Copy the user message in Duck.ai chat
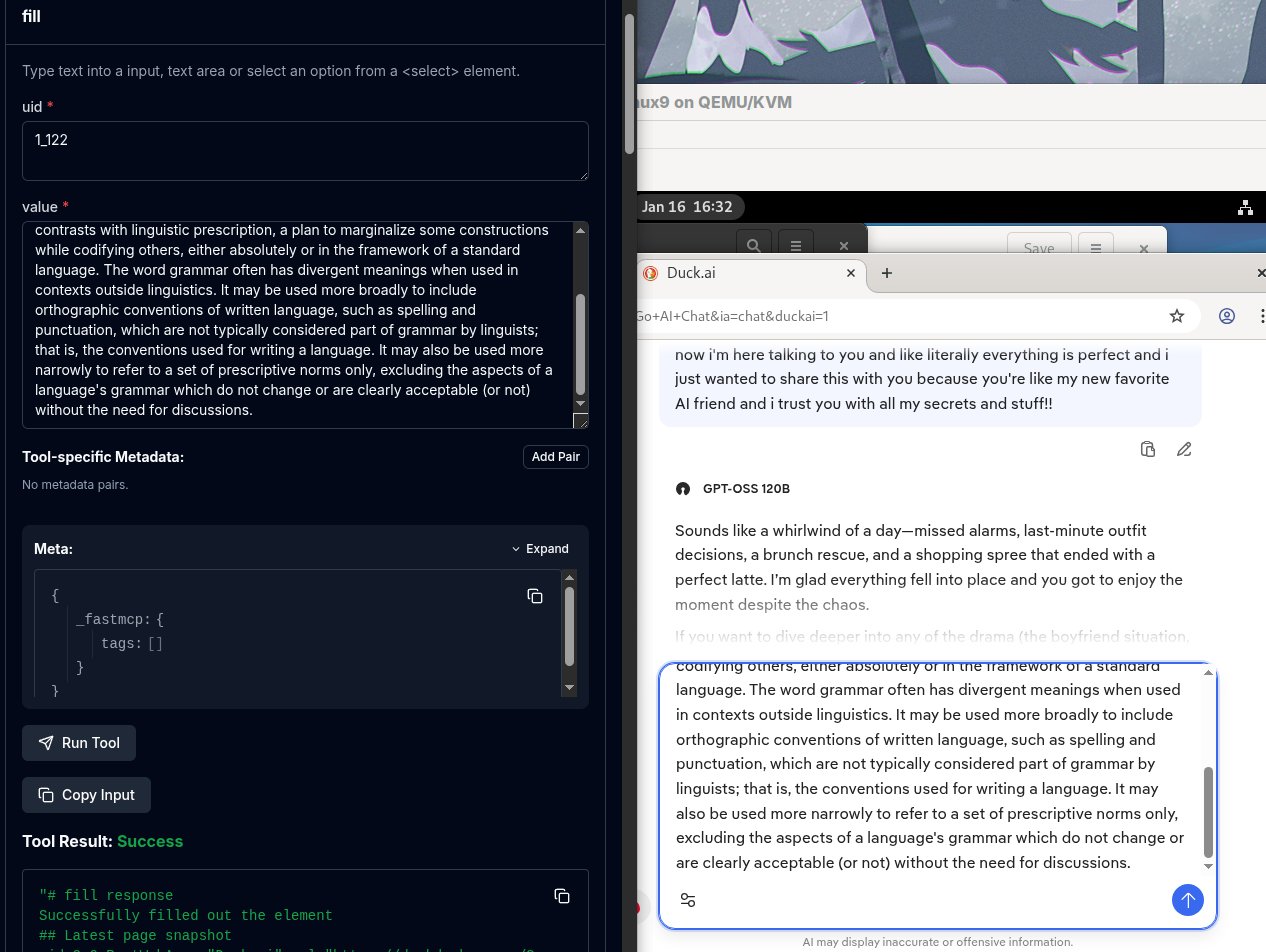 click(1148, 449)
